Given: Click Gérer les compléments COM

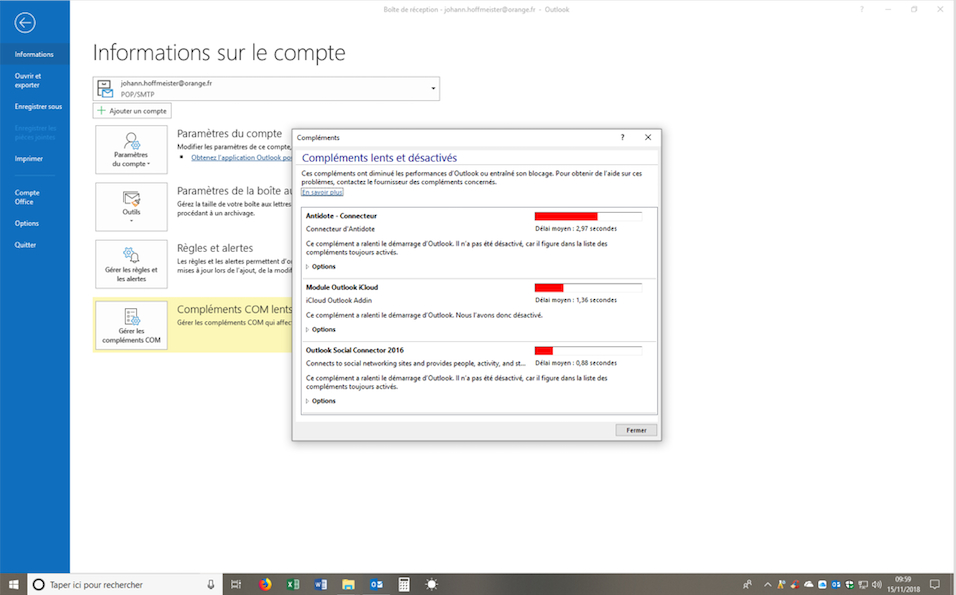Looking at the screenshot, I should tap(131, 325).
